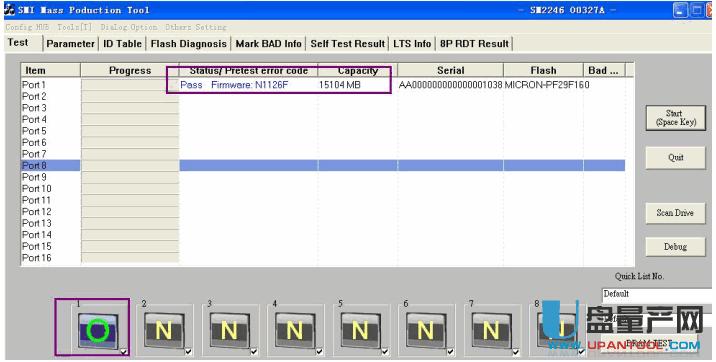Image resolution: width=716 pixels, height=362 pixels.
Task: Open the Flash Diagnosis tab
Action: (x=189, y=44)
